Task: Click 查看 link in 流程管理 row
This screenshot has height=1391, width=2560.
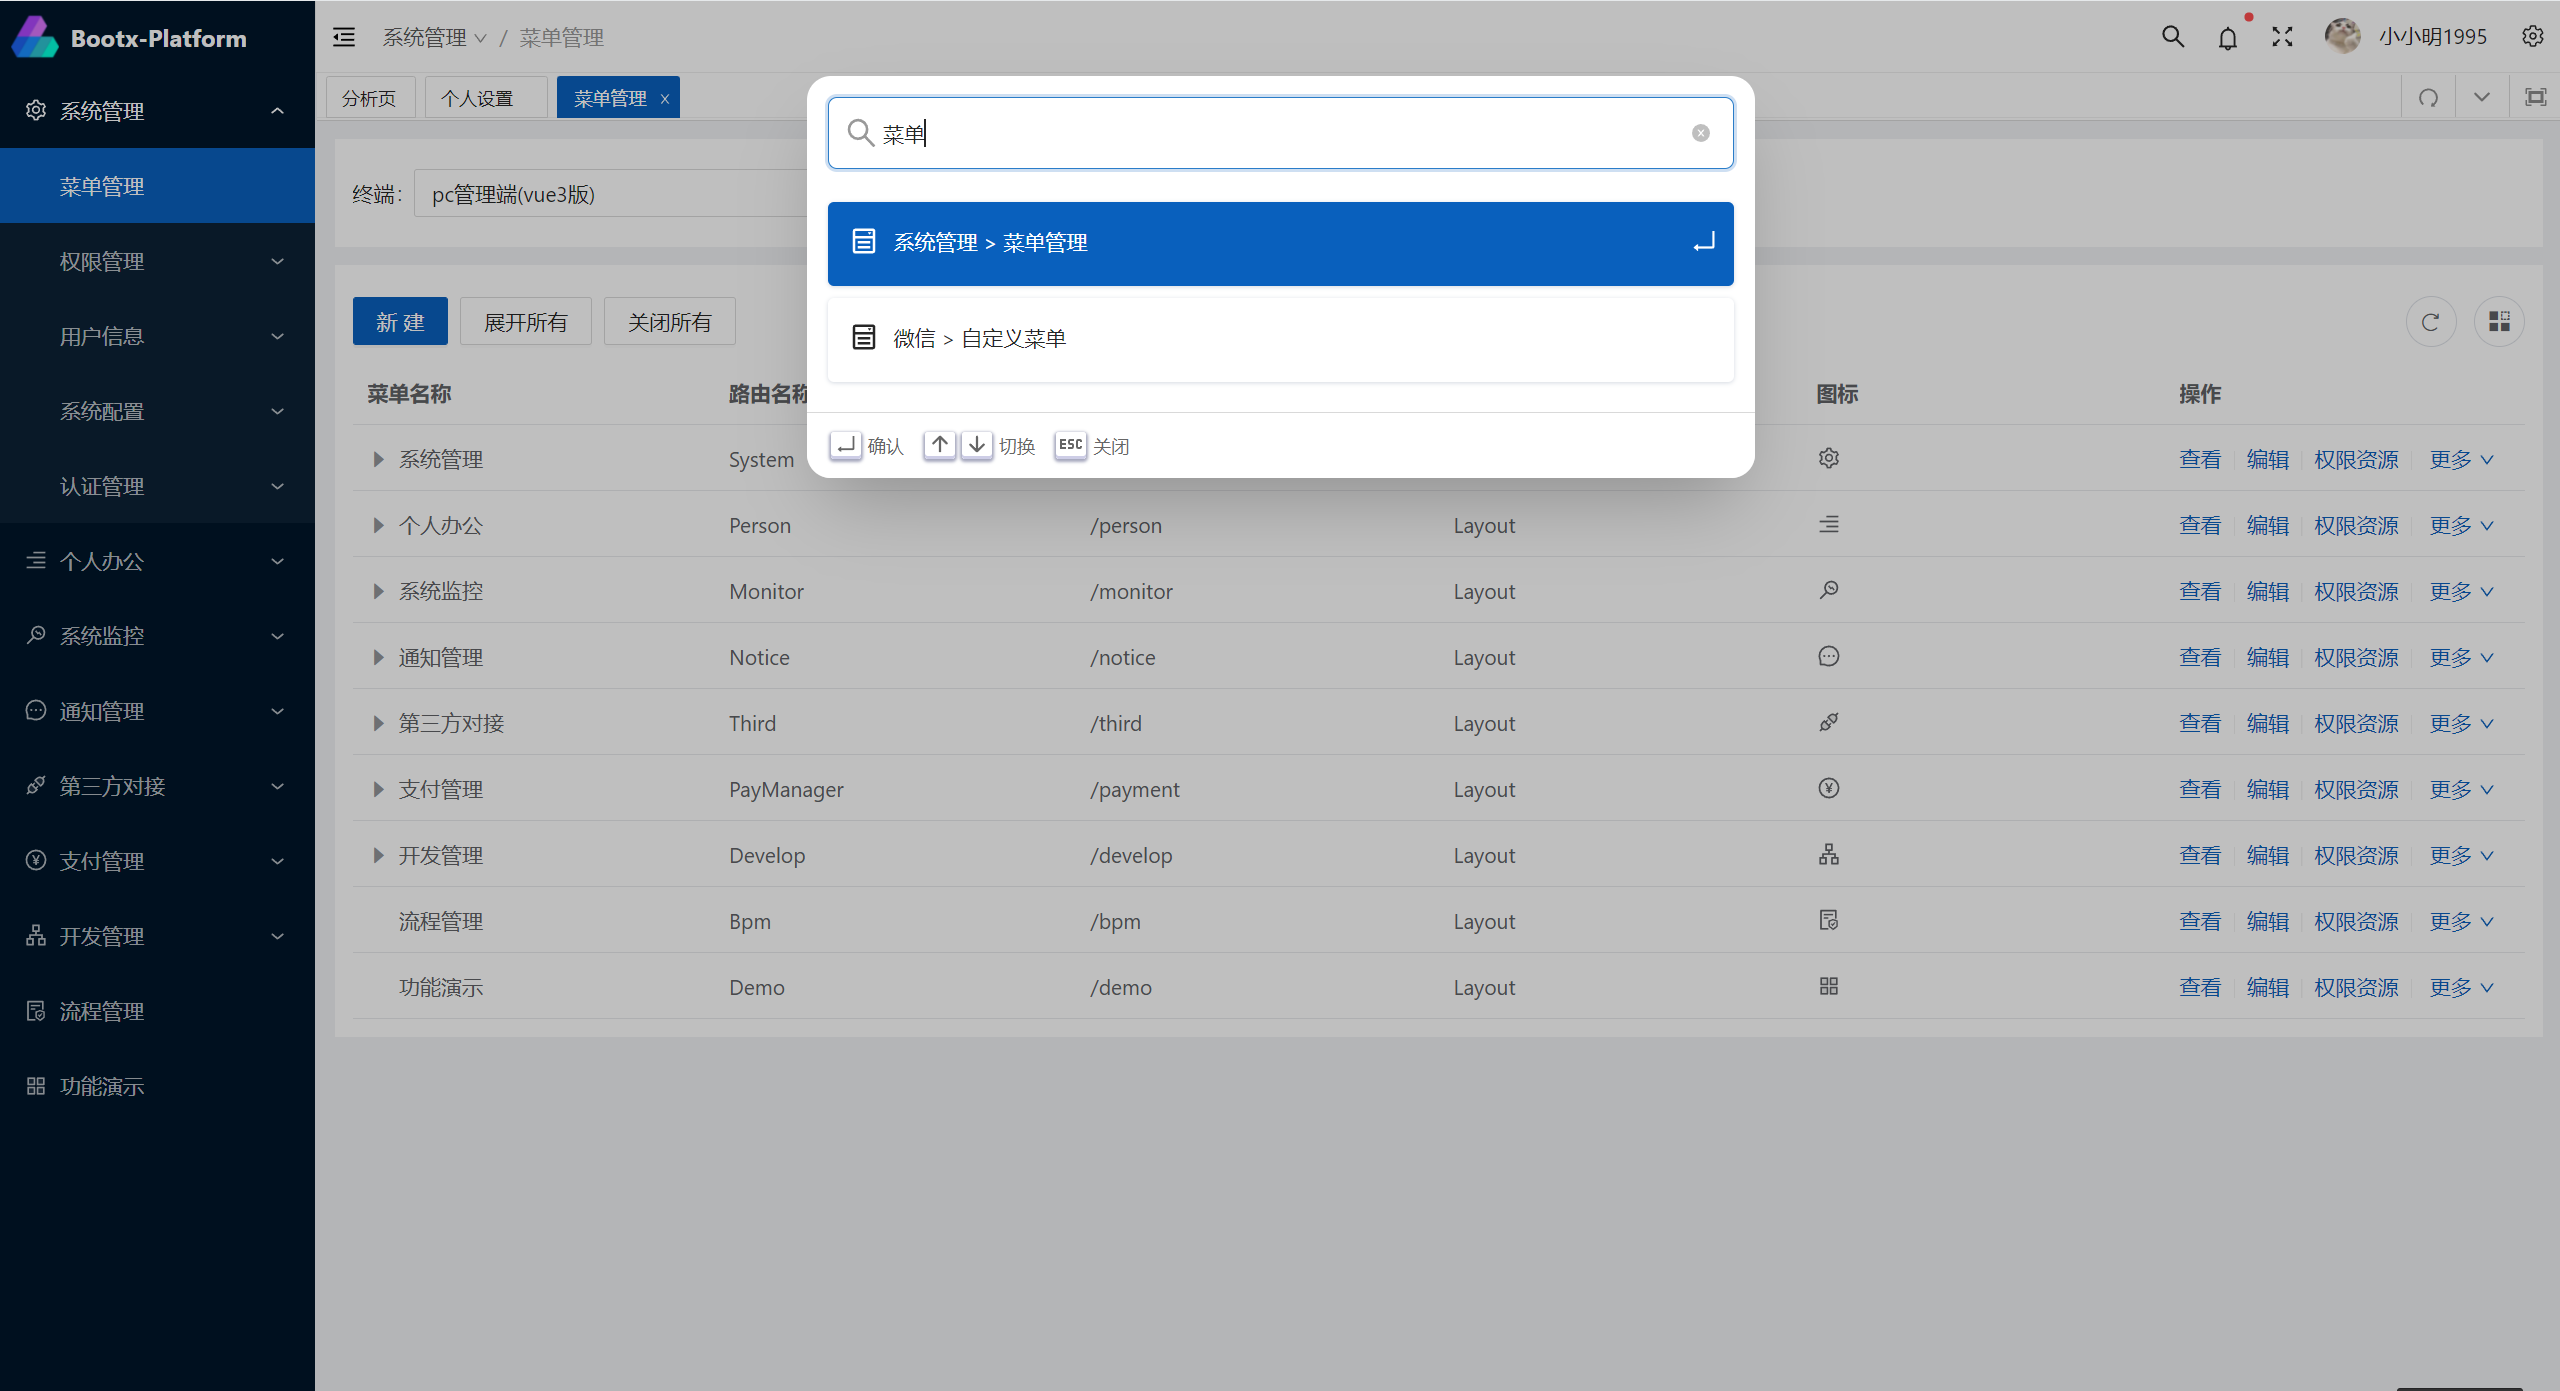Action: click(2200, 922)
